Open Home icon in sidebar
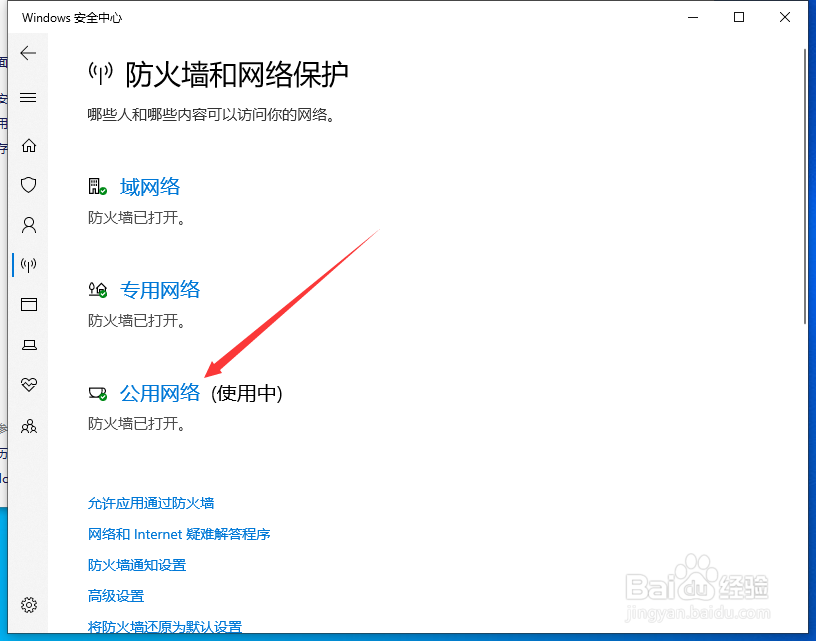The image size is (816, 641). coord(28,145)
